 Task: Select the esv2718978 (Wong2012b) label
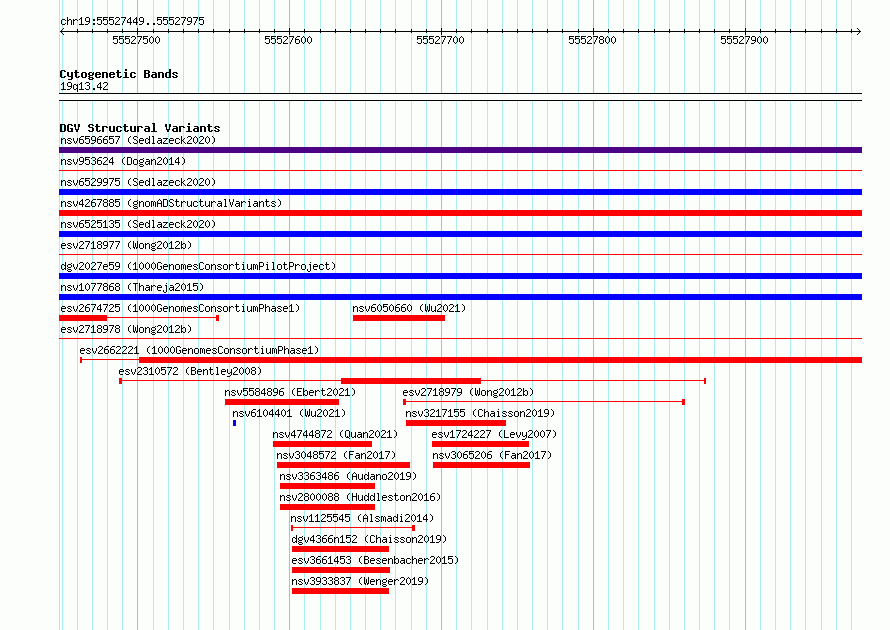pos(126,329)
